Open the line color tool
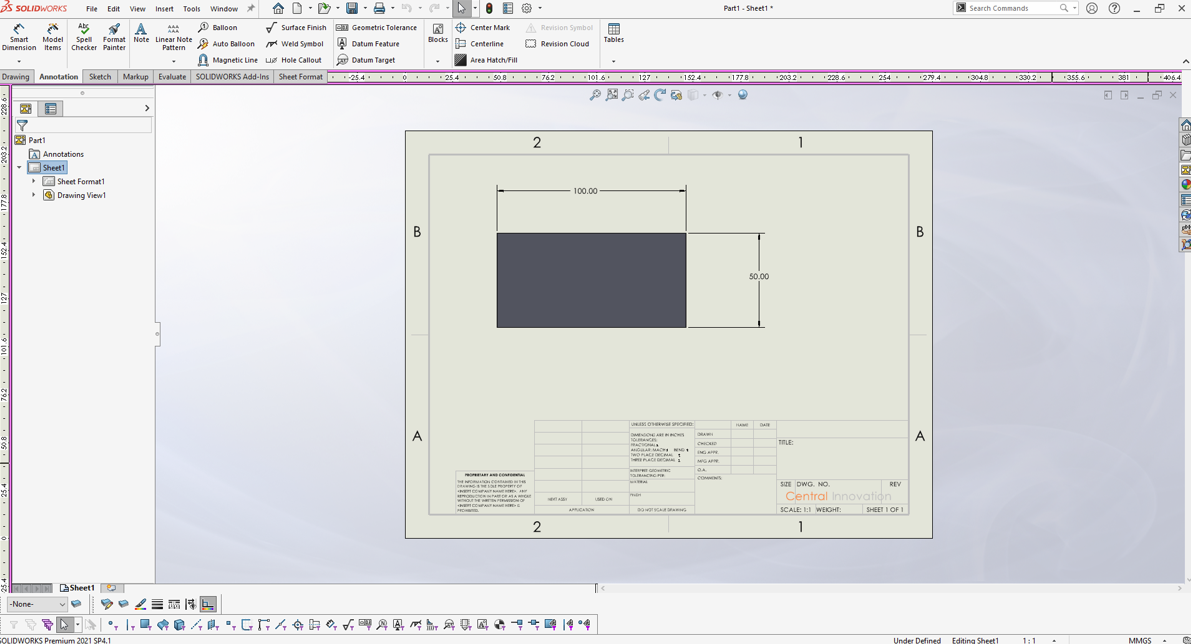This screenshot has width=1191, height=644. coord(140,604)
